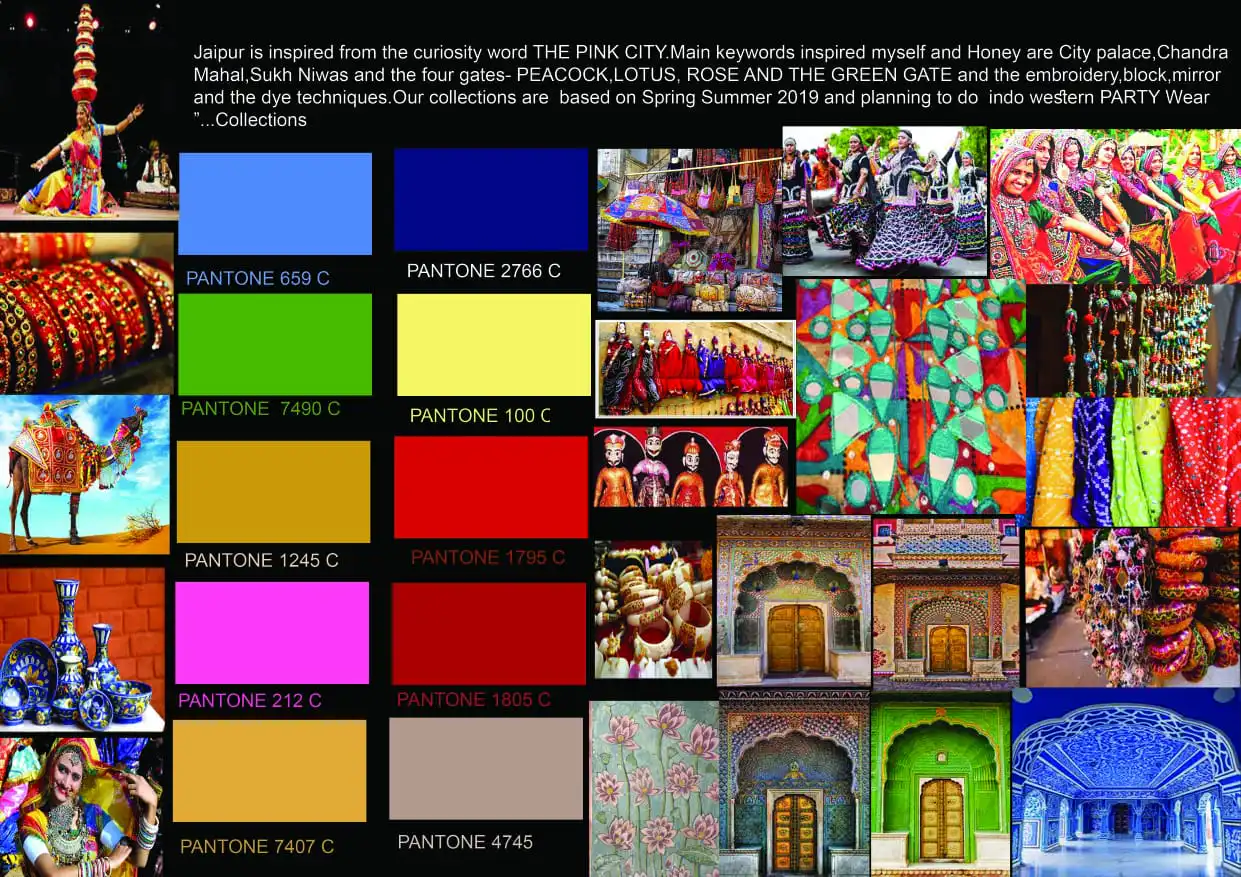Open the dancers in black dresses photo
1241x877 pixels.
(x=885, y=201)
